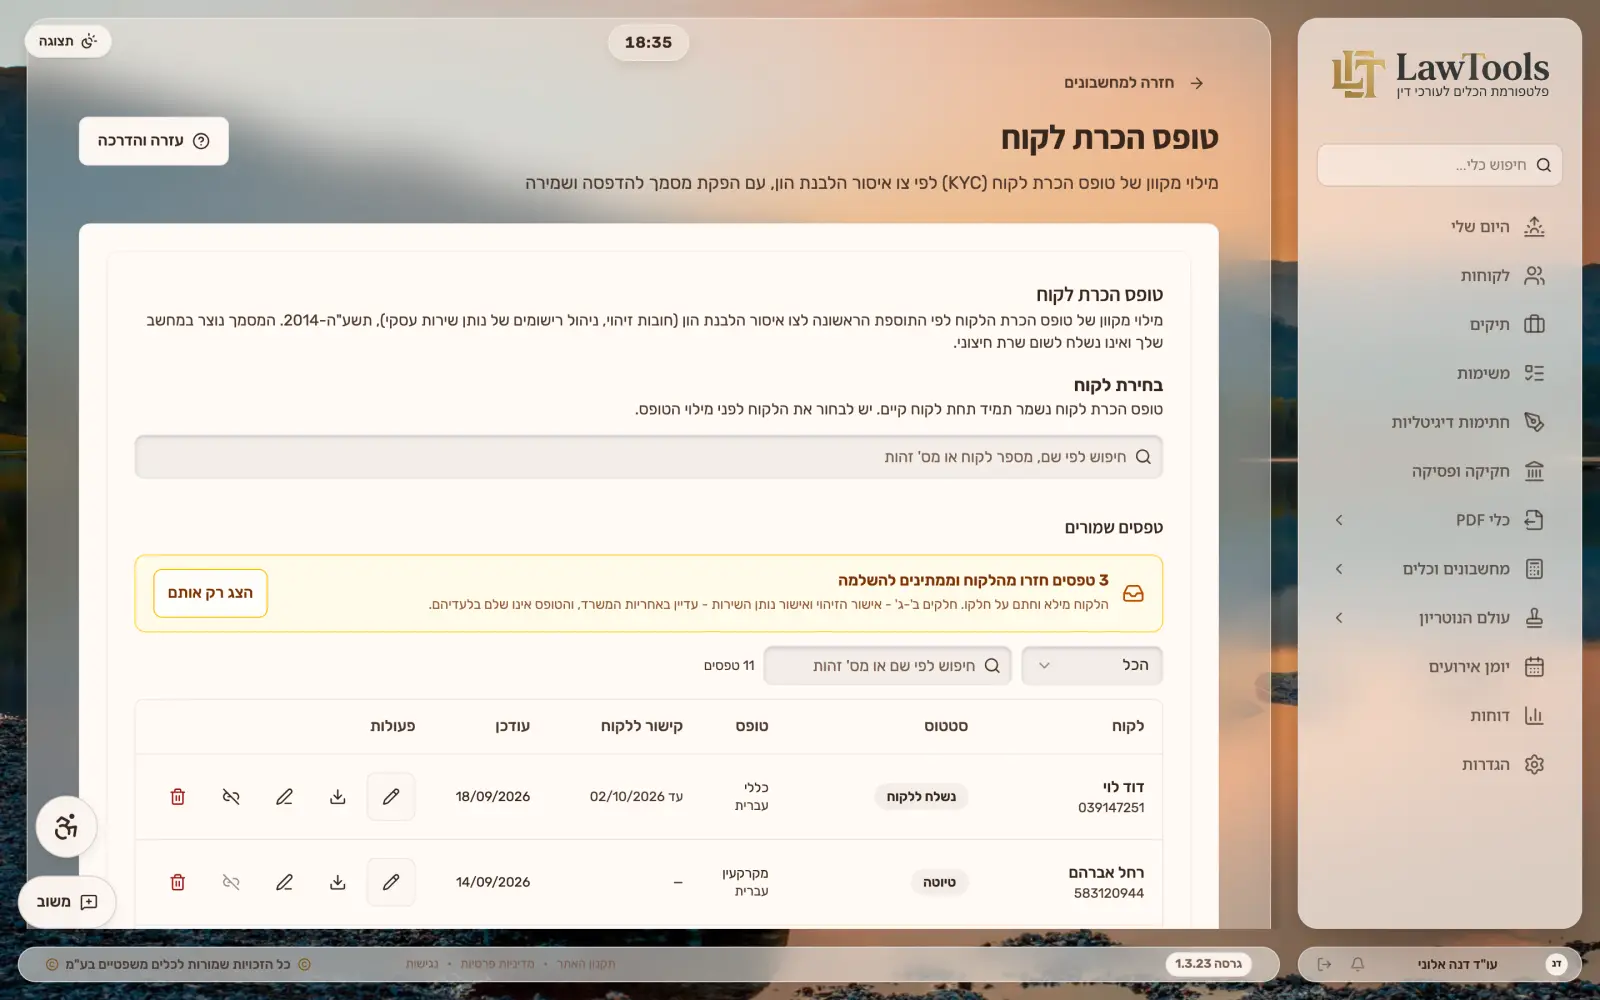The height and width of the screenshot is (1000, 1600).
Task: Delete the דוד לוי form with trash icon
Action: pyautogui.click(x=178, y=797)
